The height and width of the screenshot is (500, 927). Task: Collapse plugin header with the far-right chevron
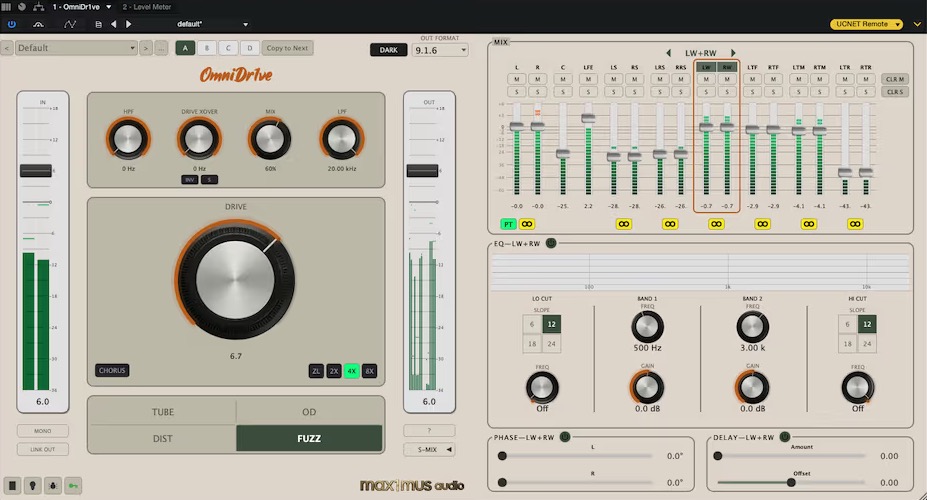click(x=917, y=24)
